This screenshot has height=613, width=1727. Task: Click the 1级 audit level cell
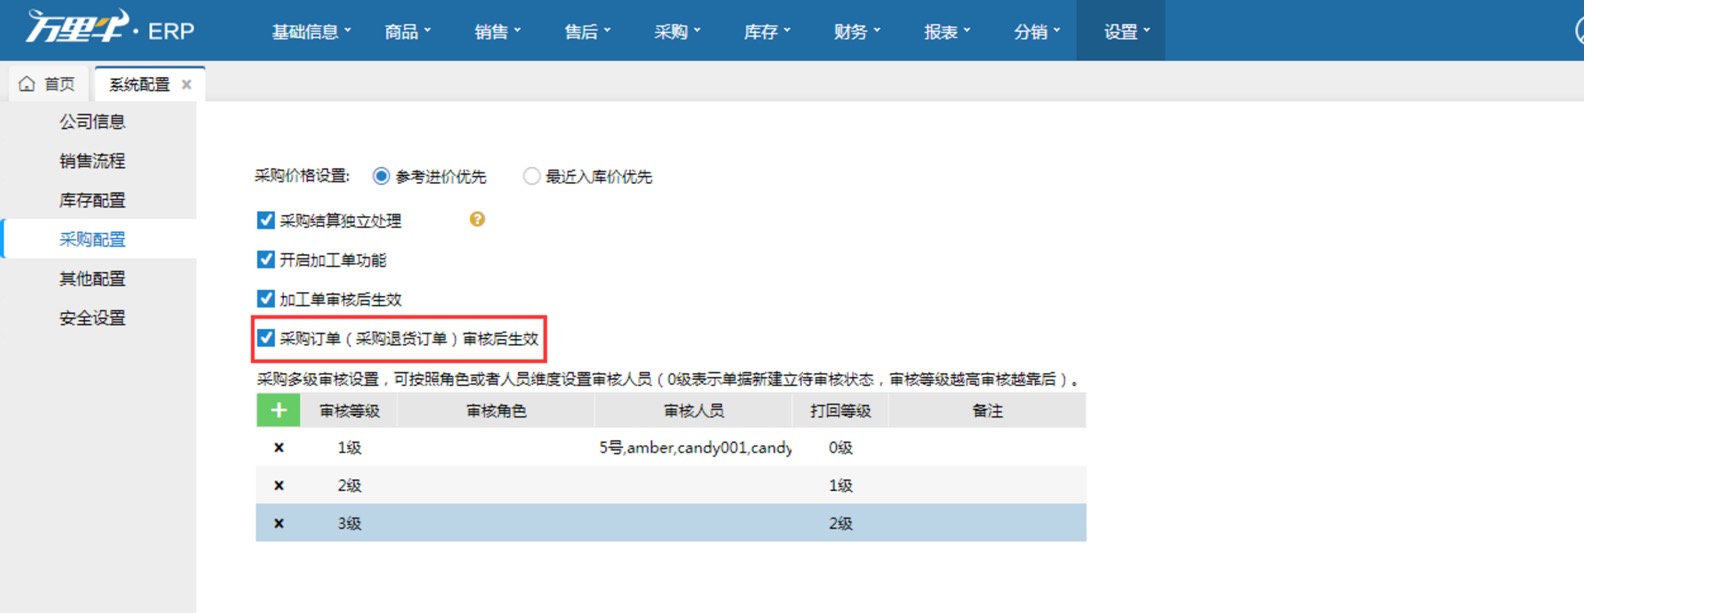click(x=349, y=448)
